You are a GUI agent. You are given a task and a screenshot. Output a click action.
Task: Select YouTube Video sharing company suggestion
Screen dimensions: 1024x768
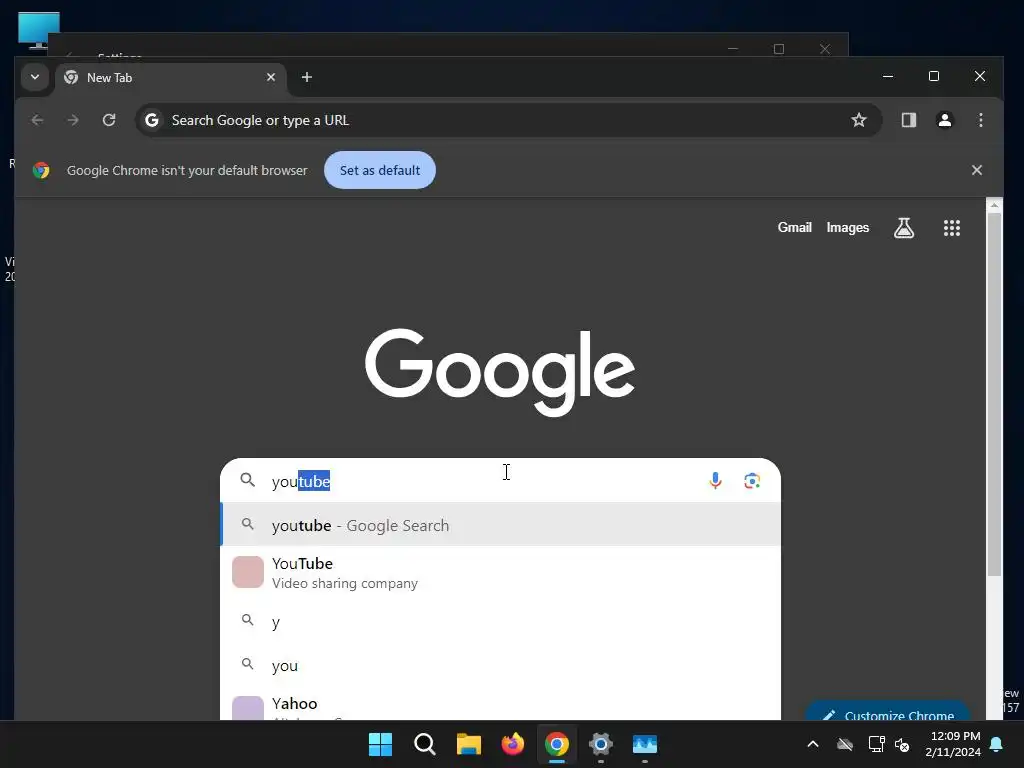pos(501,572)
